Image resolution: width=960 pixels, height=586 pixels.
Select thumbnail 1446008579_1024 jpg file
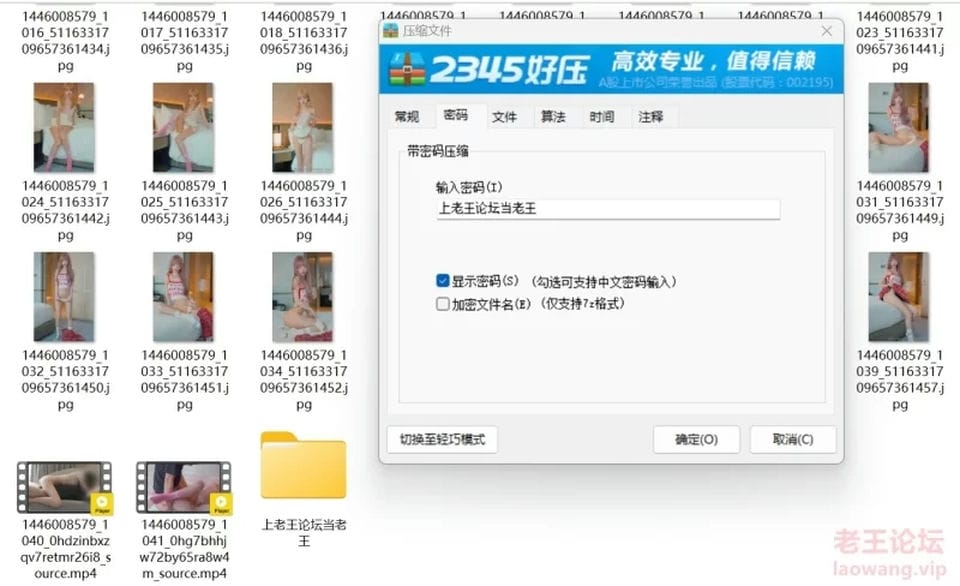click(64, 127)
